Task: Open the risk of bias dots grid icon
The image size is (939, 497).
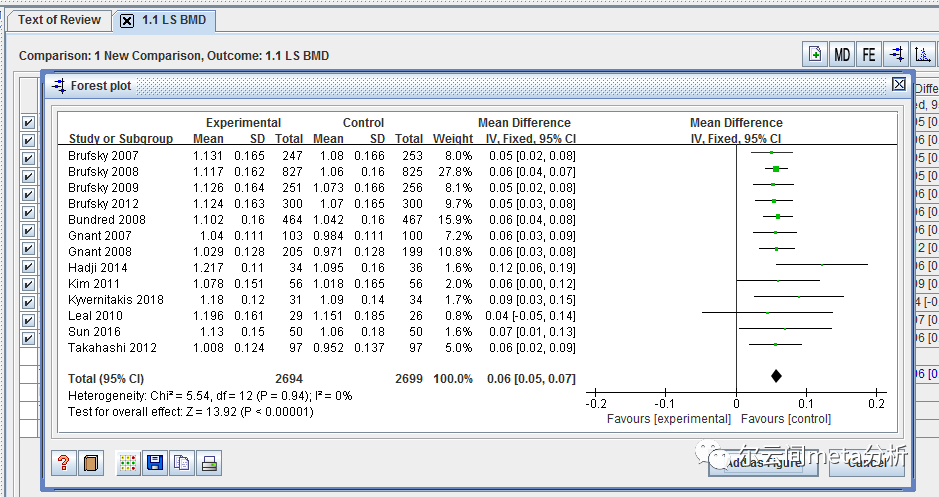Action: click(128, 463)
